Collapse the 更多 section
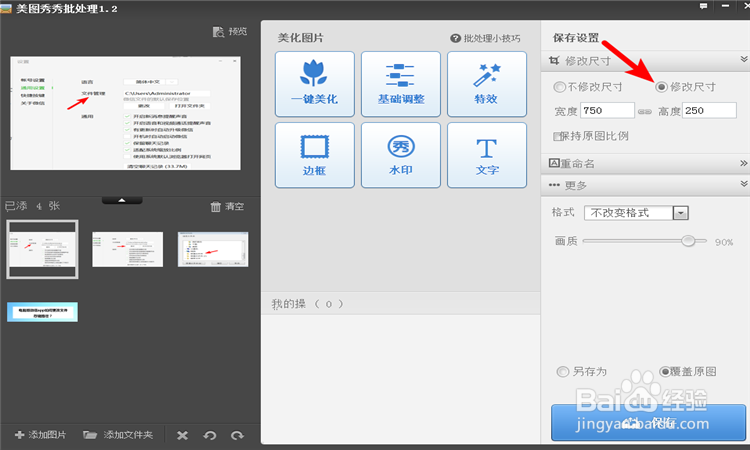Screen dimensions: 750x450 point(645,185)
